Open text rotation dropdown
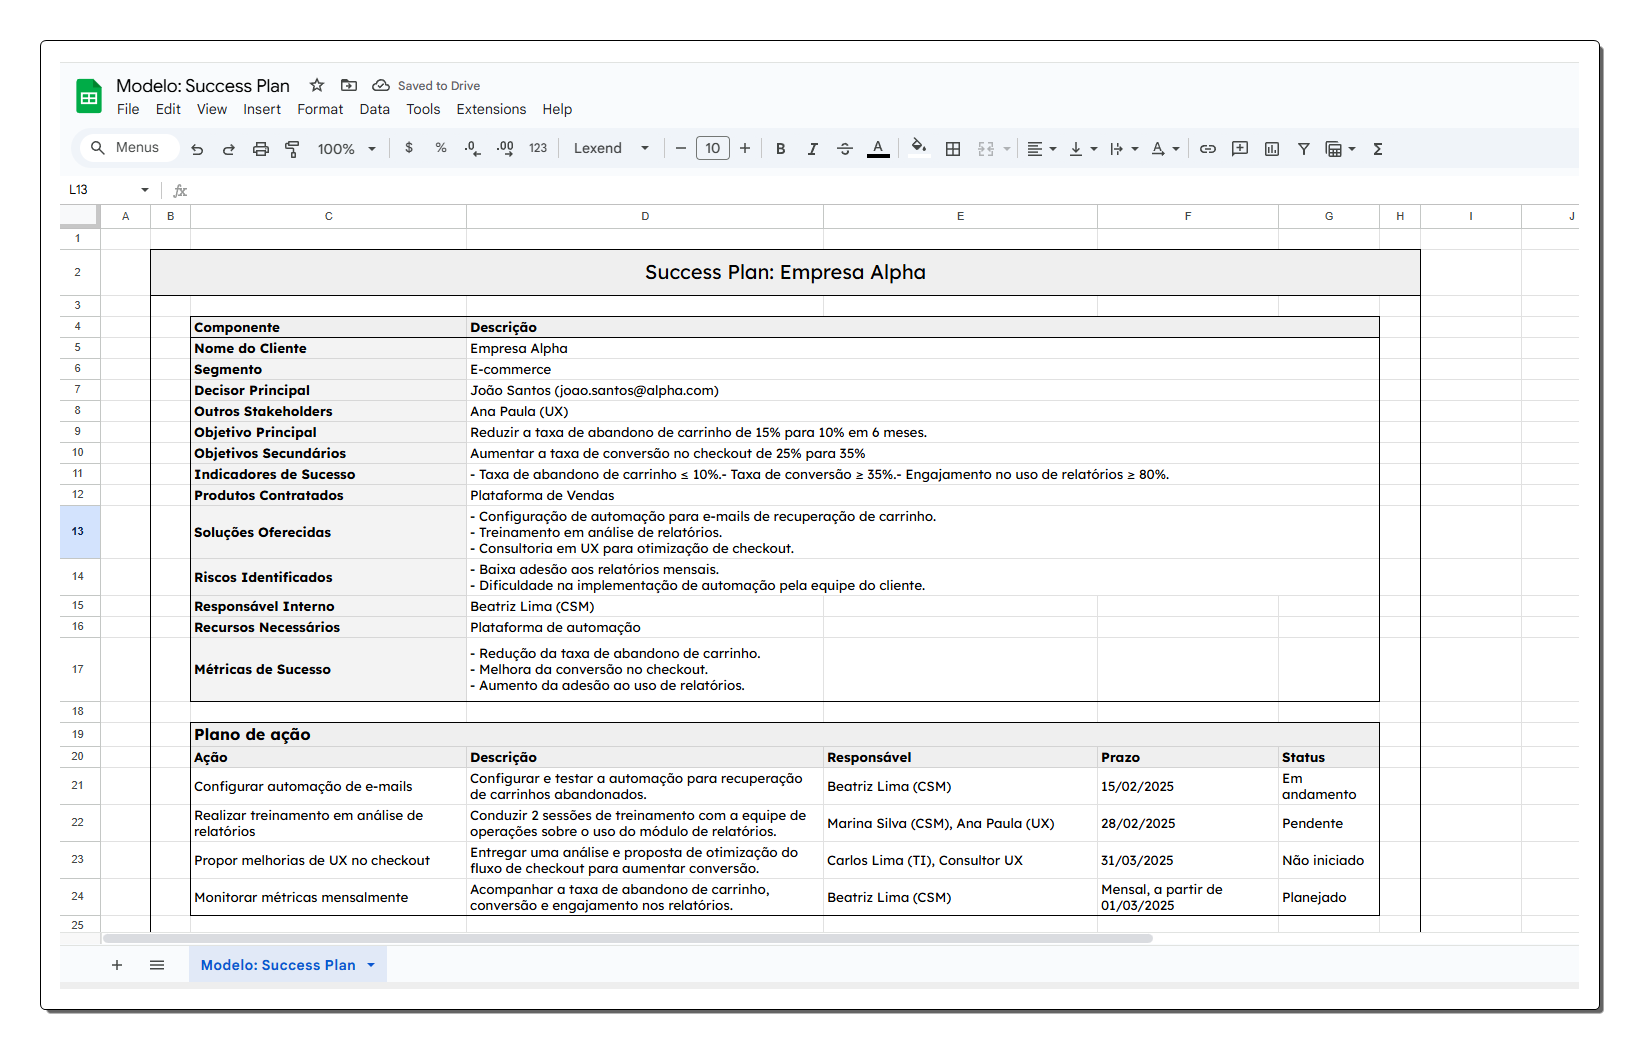 tap(1165, 149)
